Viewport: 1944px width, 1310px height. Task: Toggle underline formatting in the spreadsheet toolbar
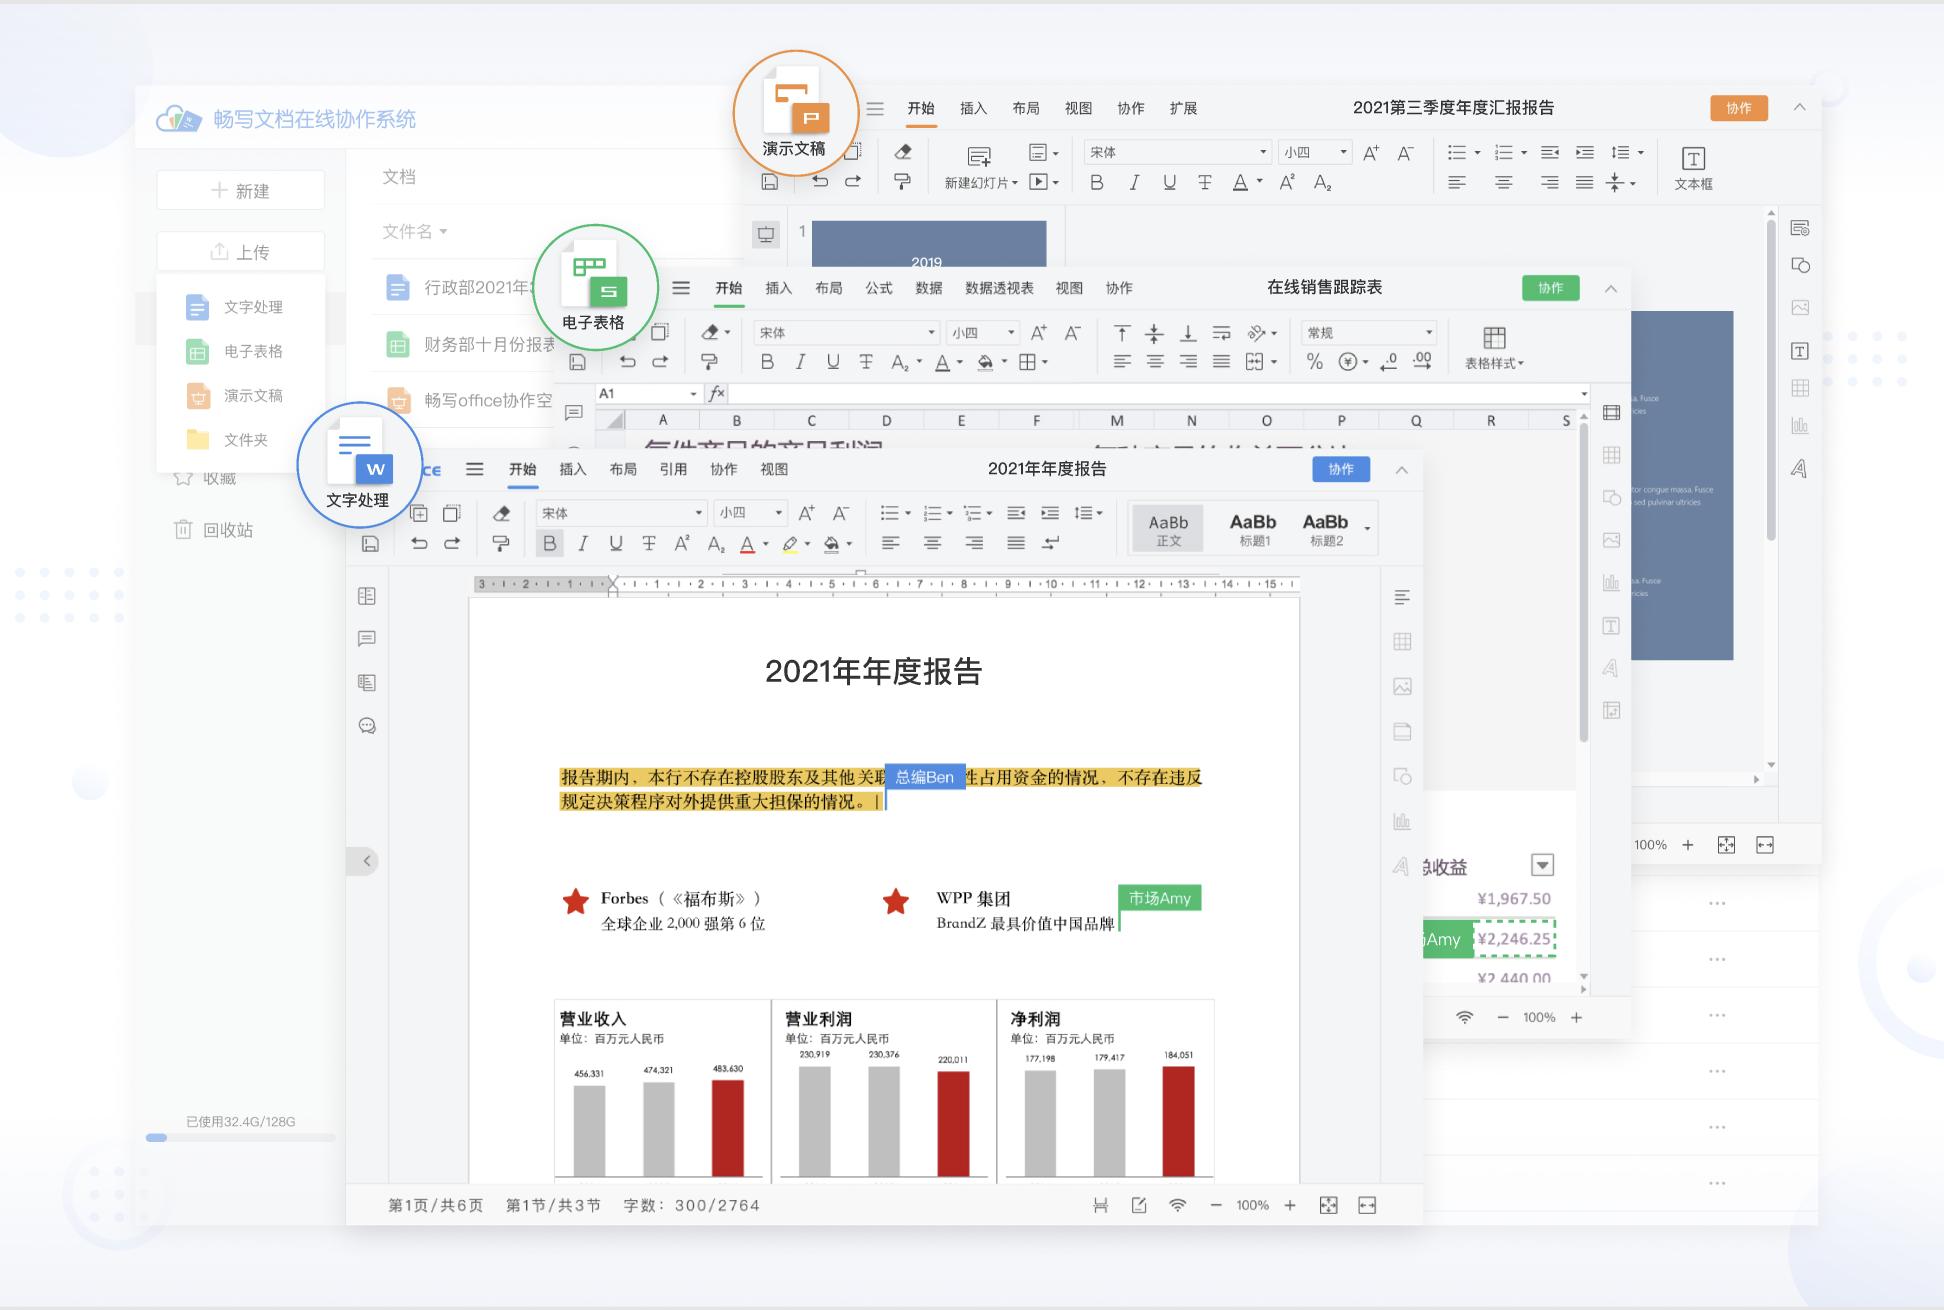(833, 362)
